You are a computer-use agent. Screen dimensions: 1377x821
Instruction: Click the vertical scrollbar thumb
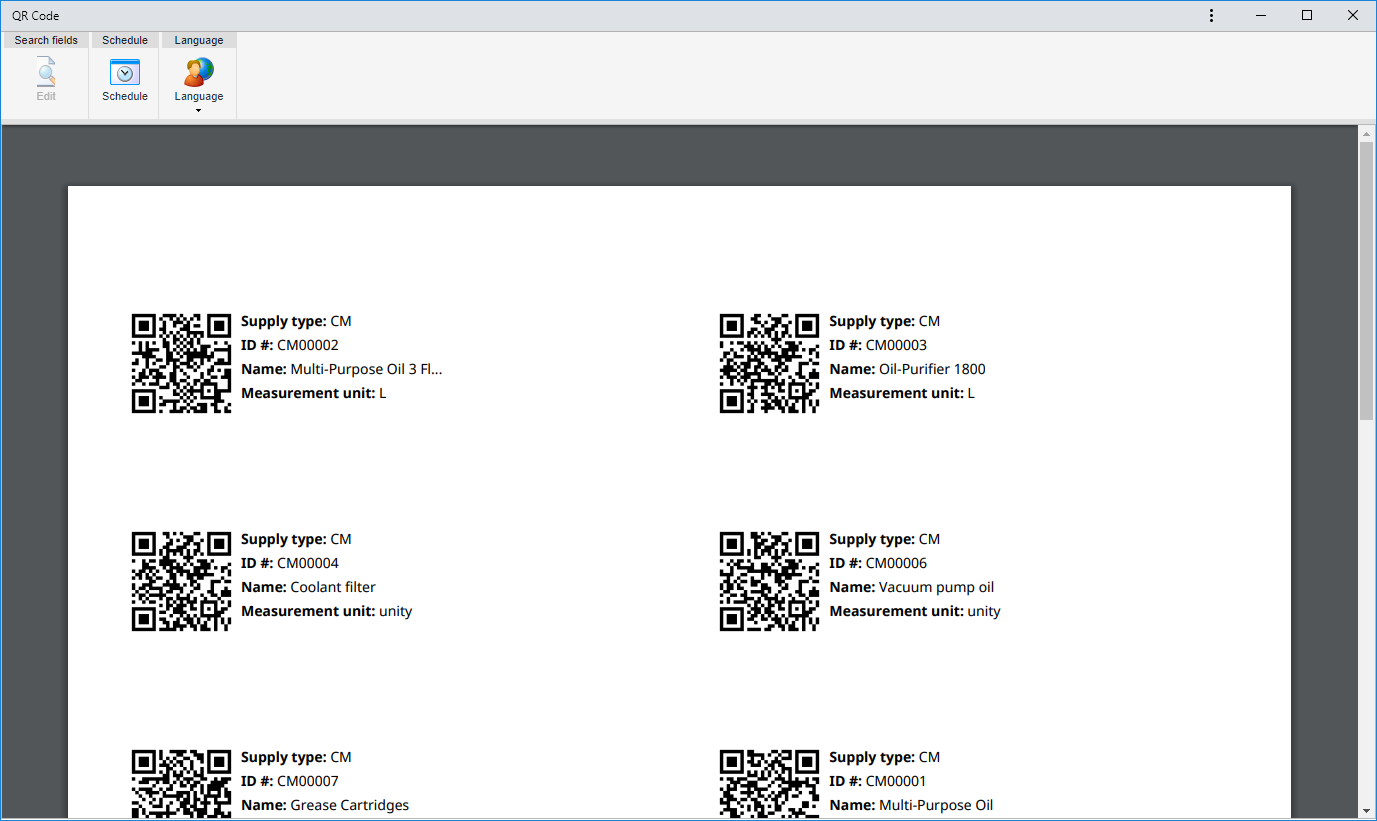1366,280
